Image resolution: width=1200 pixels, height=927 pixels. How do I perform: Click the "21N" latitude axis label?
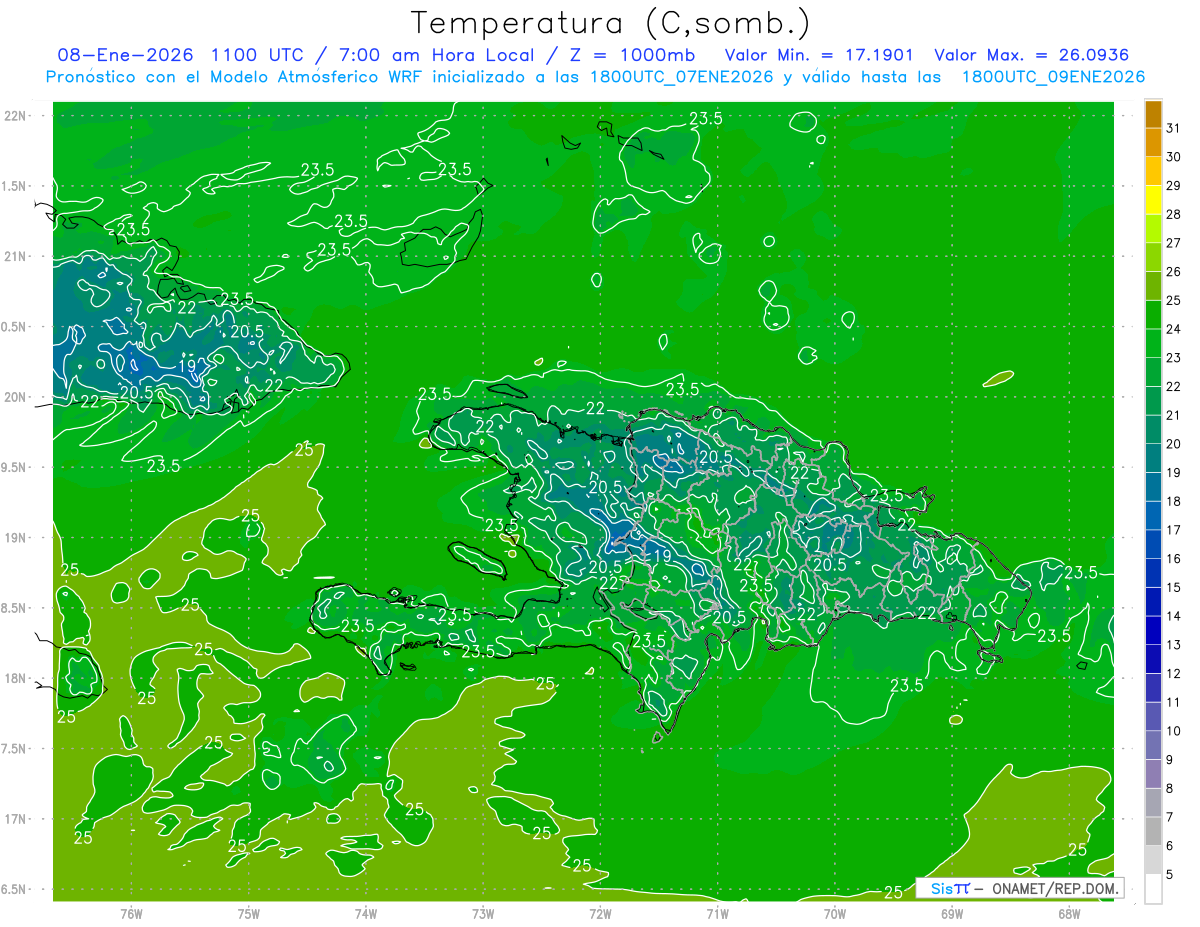[16, 256]
